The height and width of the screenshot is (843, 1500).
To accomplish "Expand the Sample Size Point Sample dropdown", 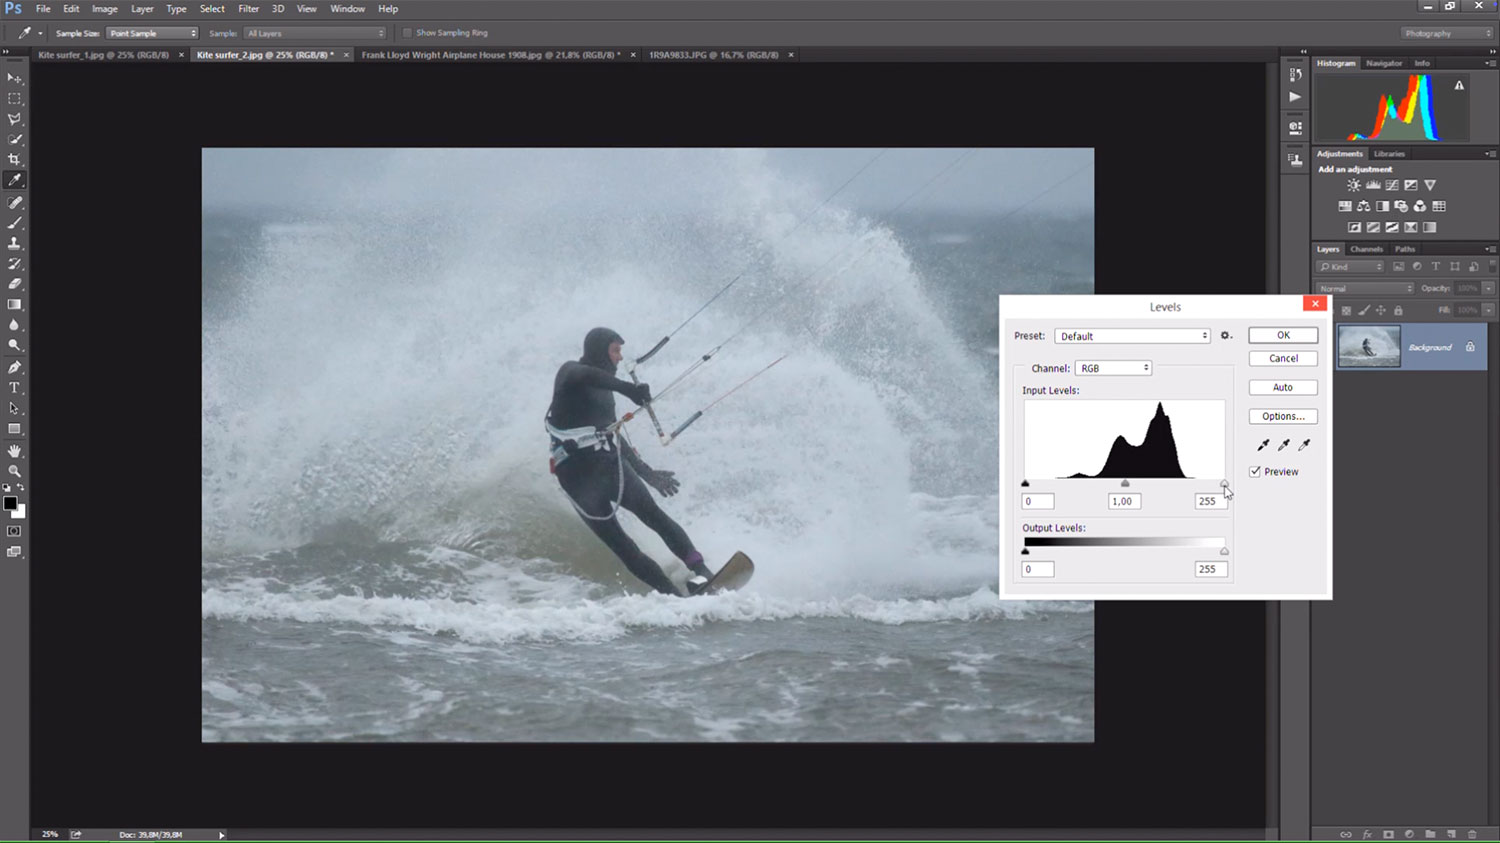I will click(152, 33).
